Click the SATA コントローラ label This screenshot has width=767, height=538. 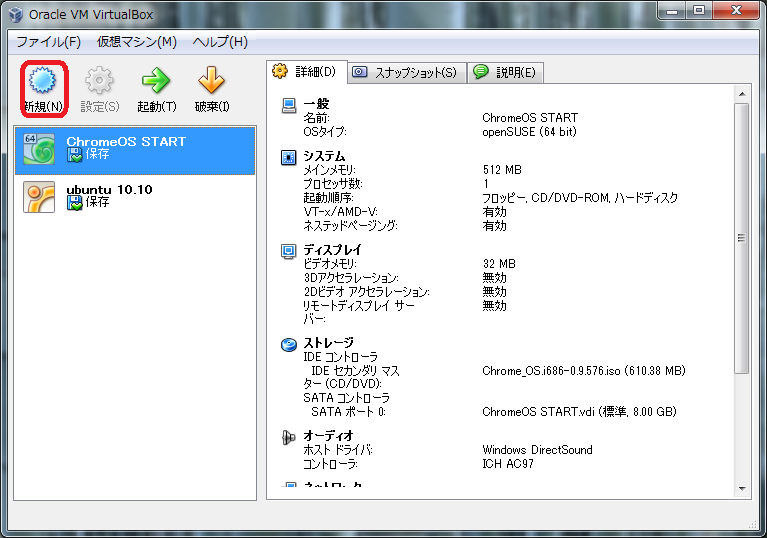tap(346, 398)
